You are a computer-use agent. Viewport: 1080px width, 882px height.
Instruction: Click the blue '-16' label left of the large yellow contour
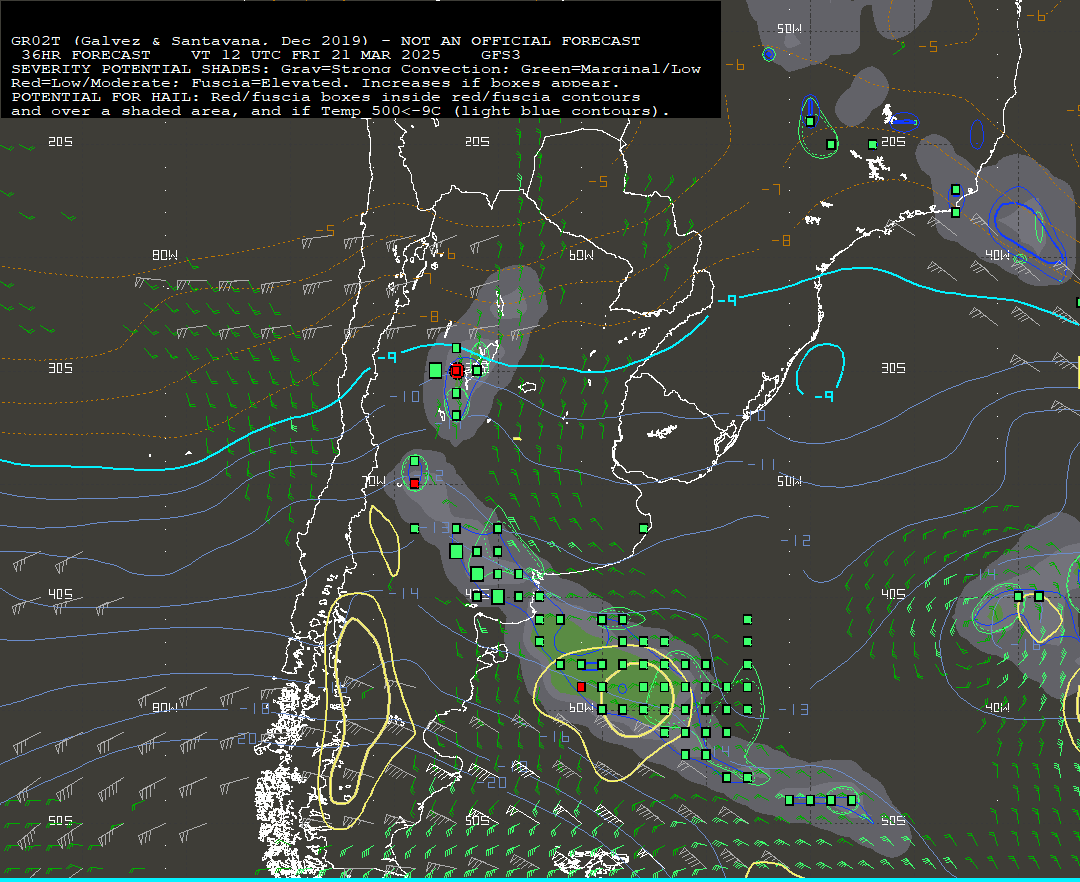tap(555, 737)
